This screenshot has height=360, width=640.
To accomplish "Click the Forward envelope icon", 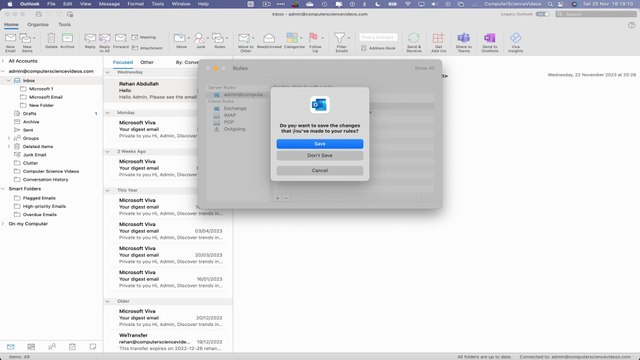I will click(120, 38).
